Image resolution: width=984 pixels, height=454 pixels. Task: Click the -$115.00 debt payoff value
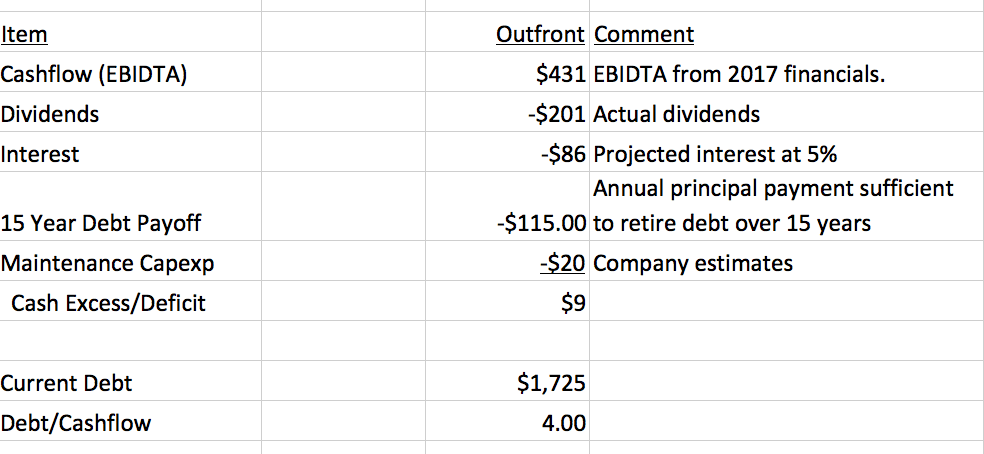coord(540,223)
